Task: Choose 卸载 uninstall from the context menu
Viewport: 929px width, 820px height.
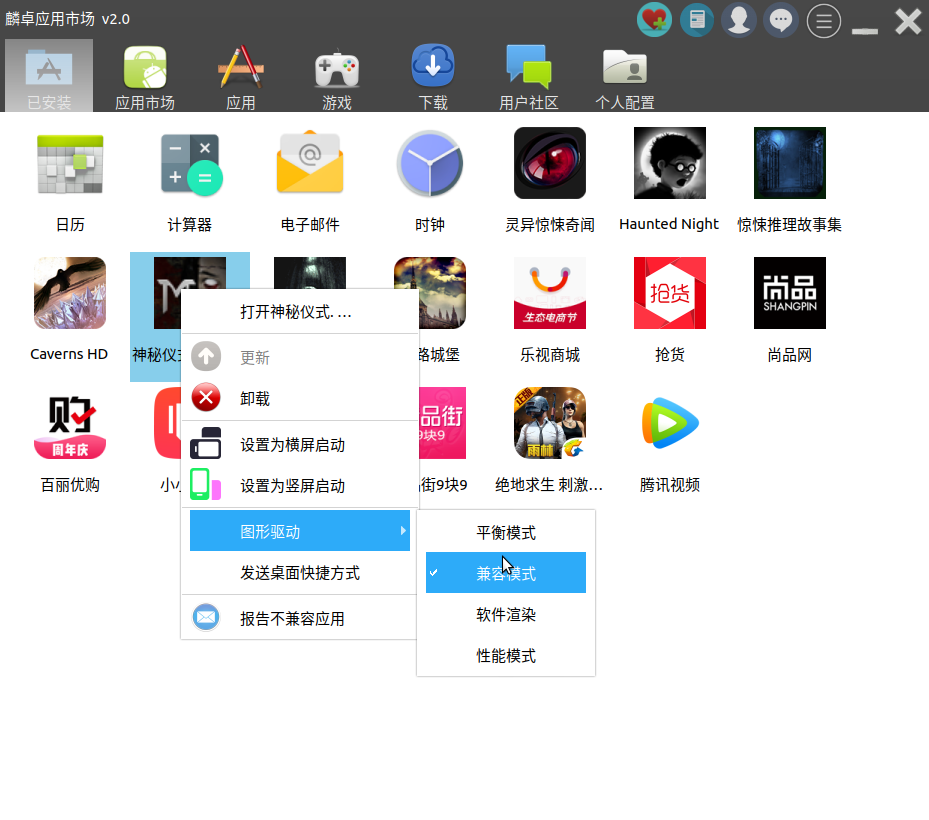Action: click(299, 398)
